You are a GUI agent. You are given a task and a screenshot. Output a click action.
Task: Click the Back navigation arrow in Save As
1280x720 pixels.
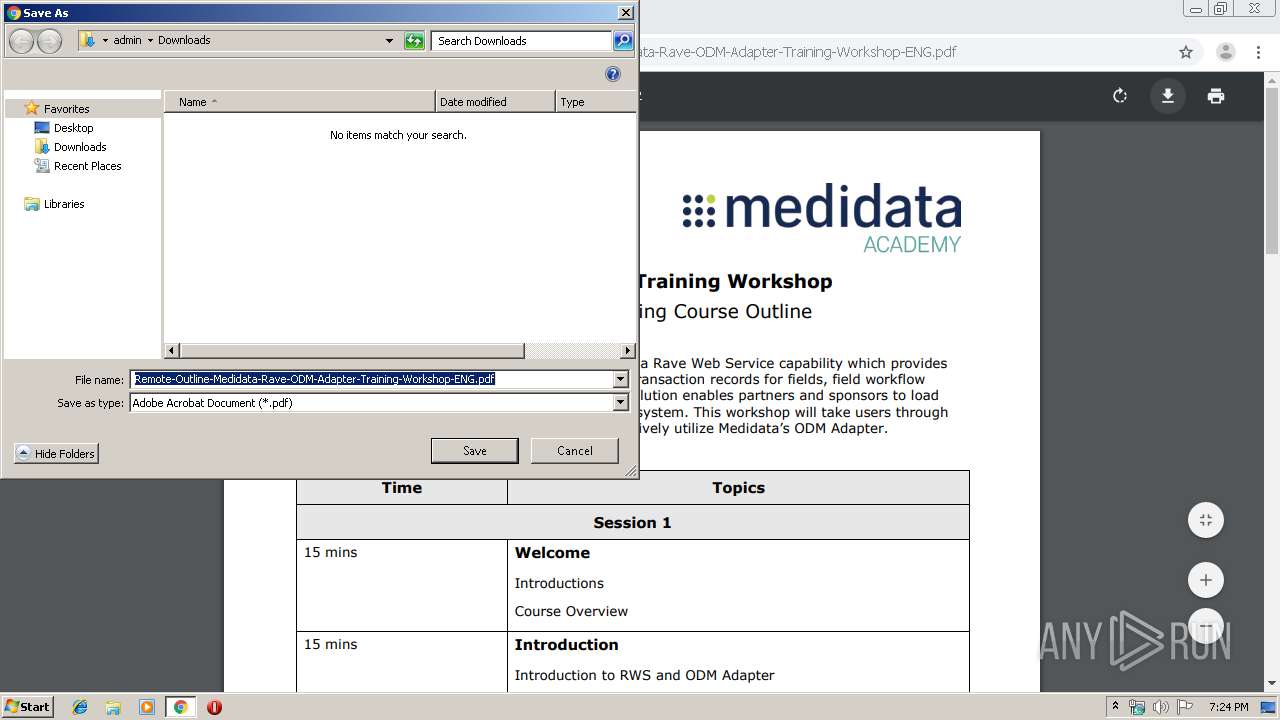click(x=21, y=41)
